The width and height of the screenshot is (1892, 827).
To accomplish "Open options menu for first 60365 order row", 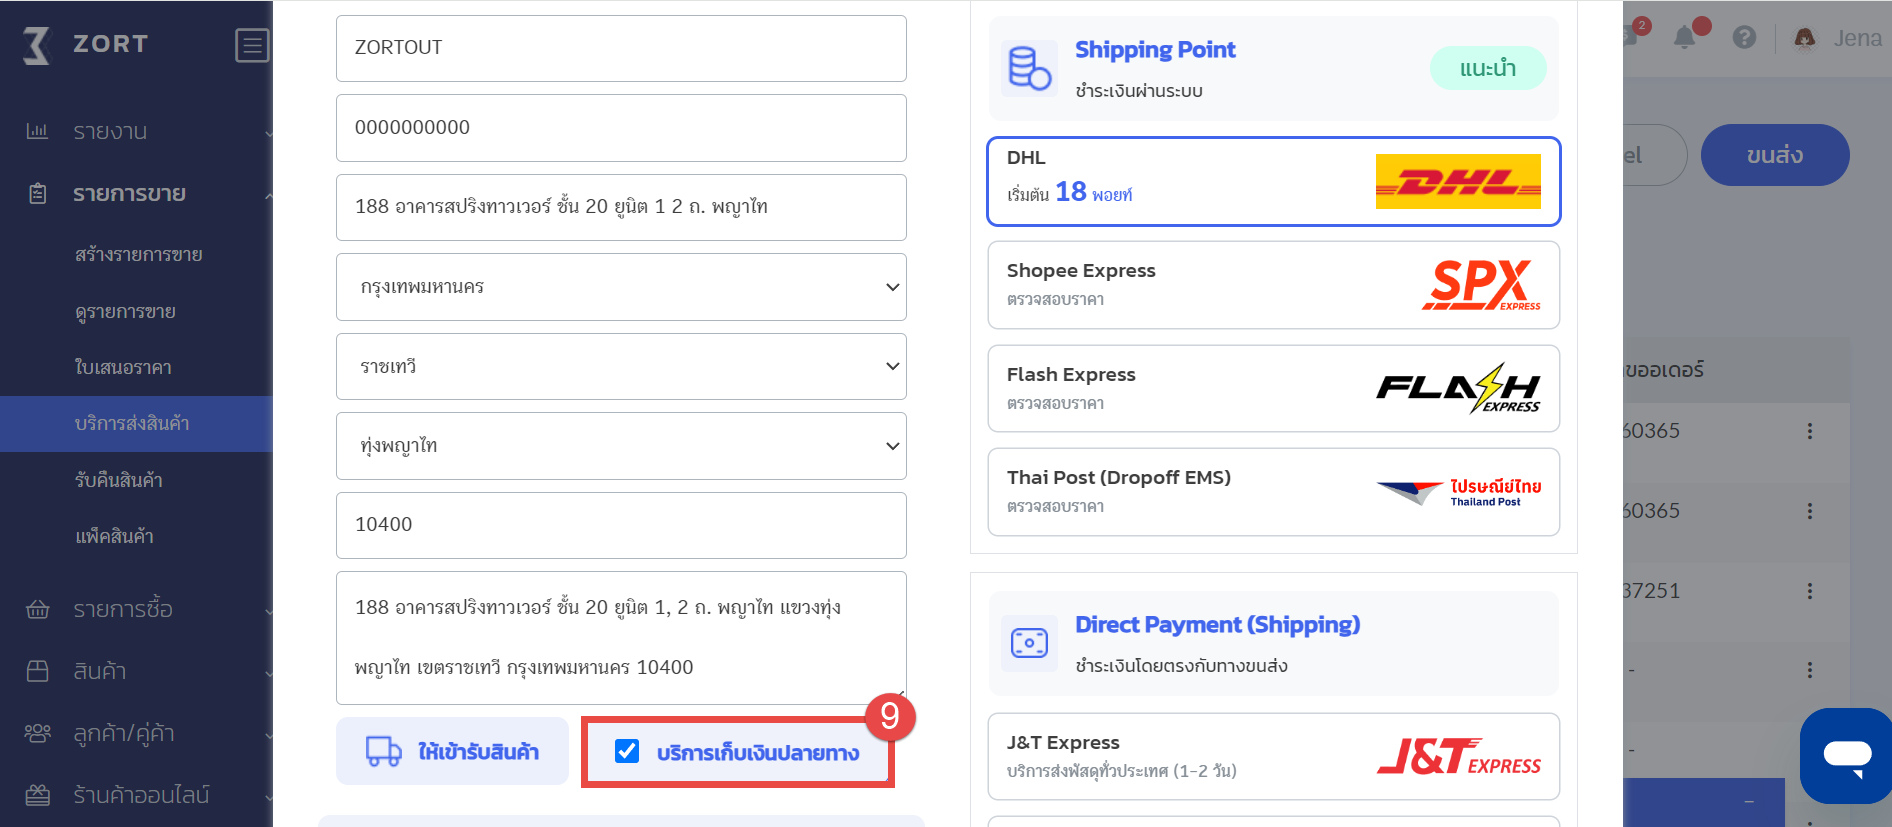I will [1809, 431].
